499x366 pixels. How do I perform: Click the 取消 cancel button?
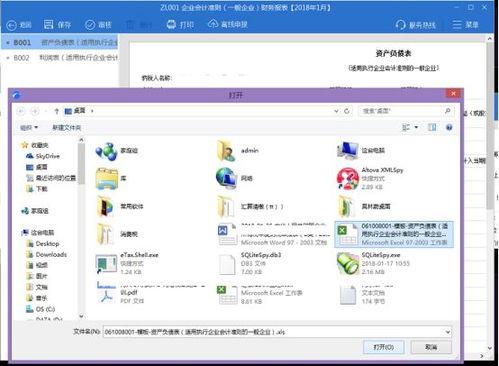click(431, 347)
